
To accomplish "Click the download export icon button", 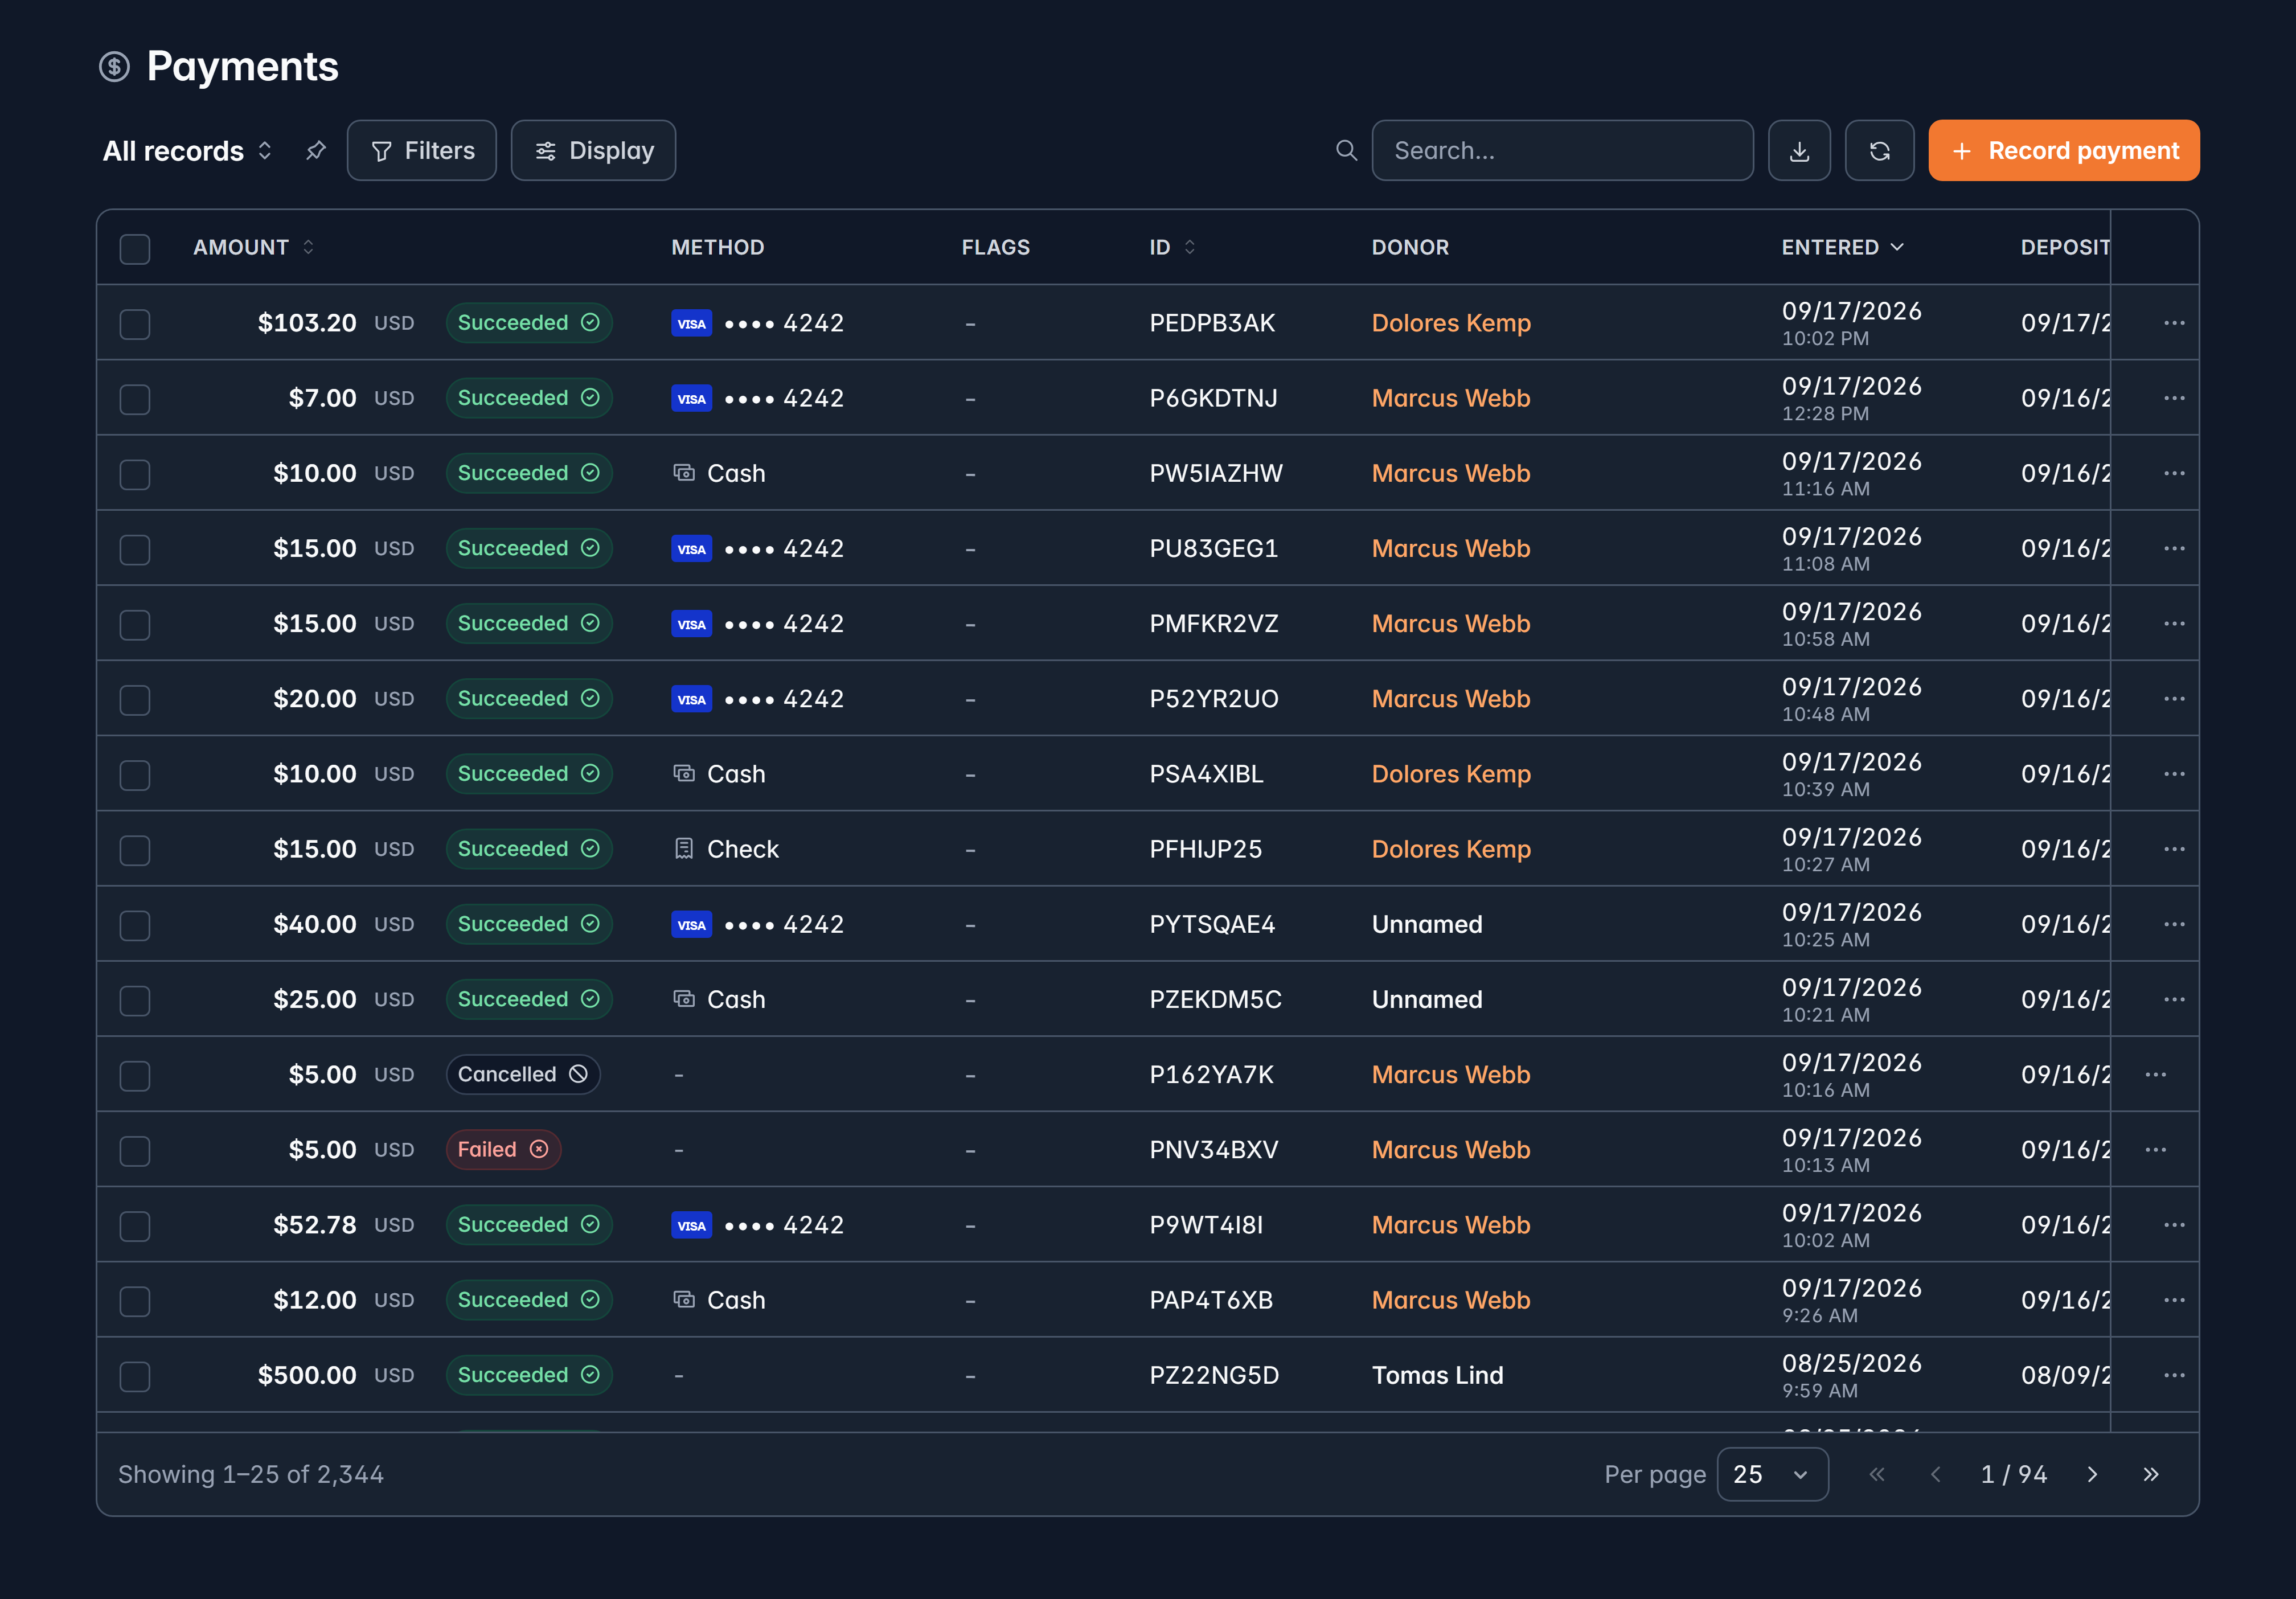I will (x=1799, y=151).
